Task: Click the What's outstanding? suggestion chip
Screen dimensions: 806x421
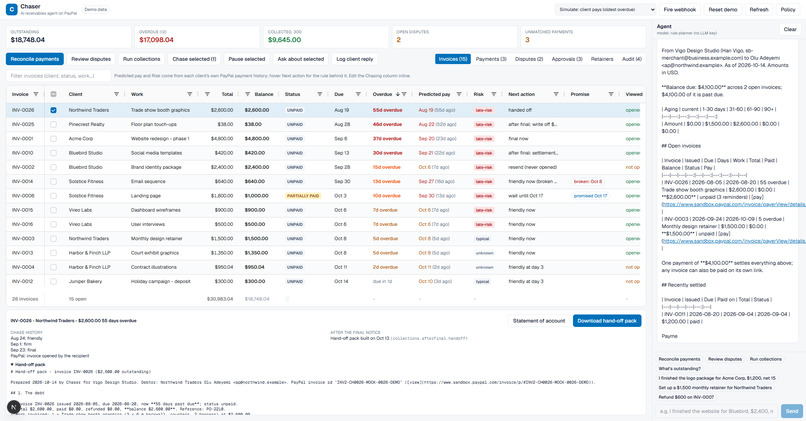Action: pyautogui.click(x=680, y=369)
